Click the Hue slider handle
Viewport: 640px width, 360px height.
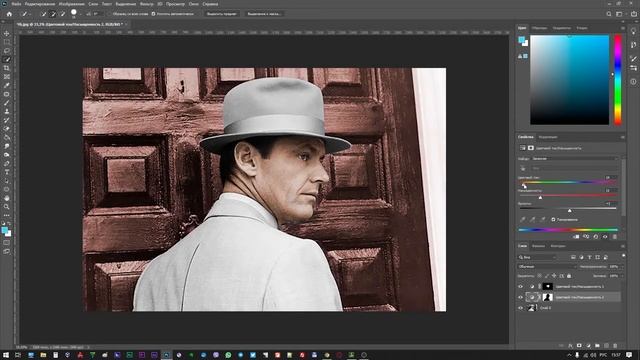tap(524, 186)
